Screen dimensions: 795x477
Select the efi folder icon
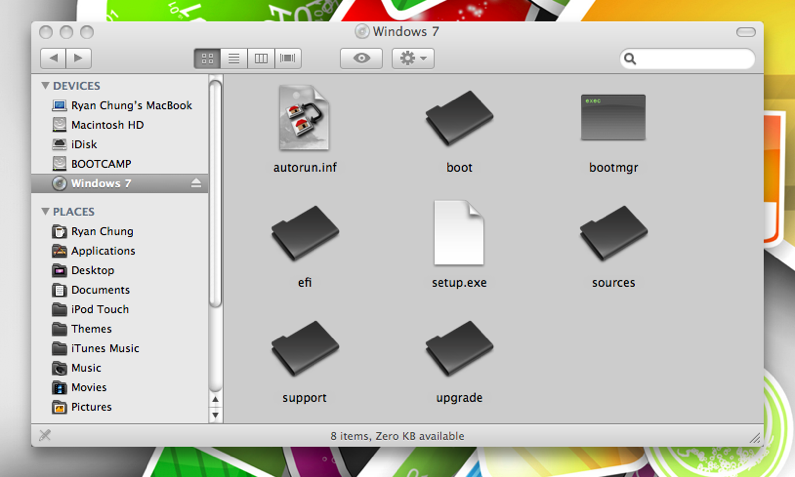(305, 233)
